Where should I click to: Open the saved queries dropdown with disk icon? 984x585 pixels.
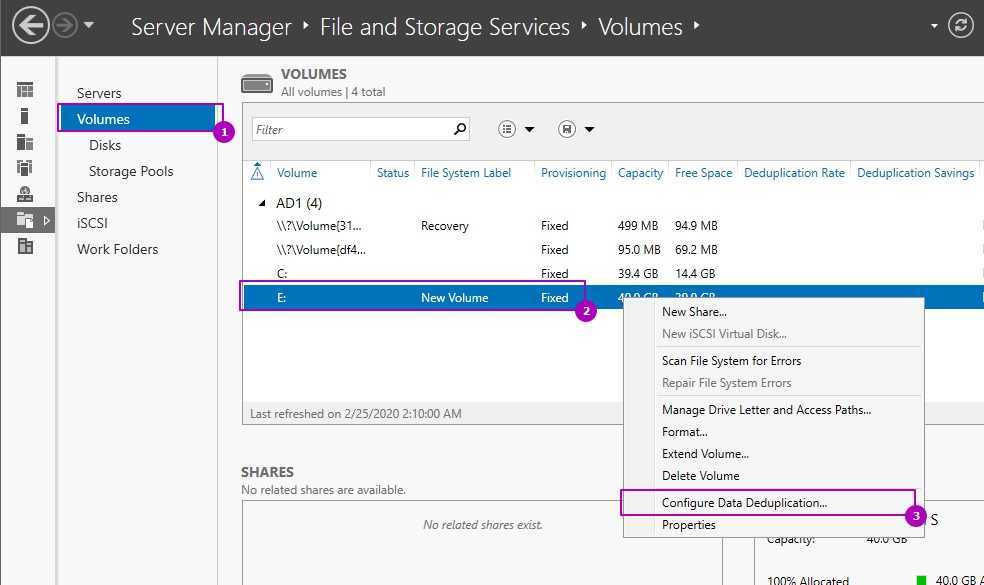click(x=576, y=129)
